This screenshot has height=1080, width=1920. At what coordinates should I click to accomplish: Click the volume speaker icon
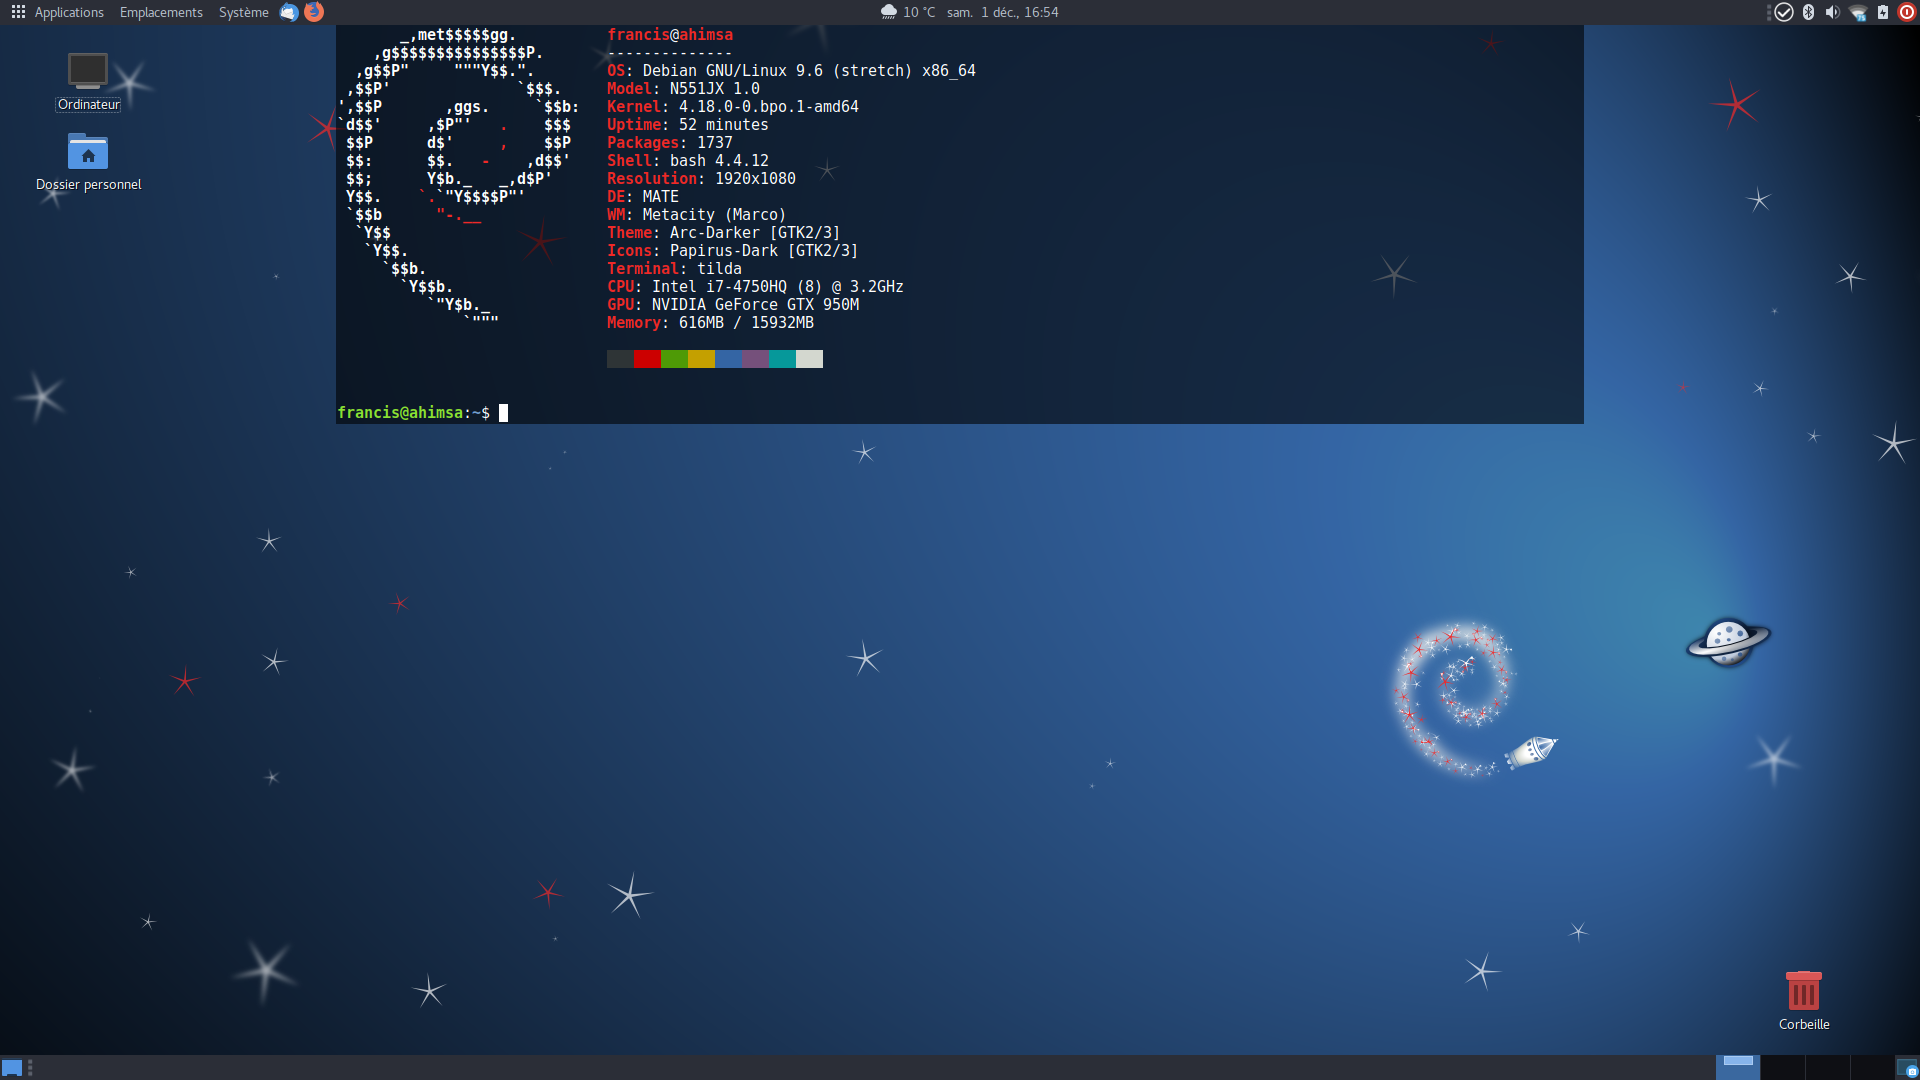(x=1832, y=12)
